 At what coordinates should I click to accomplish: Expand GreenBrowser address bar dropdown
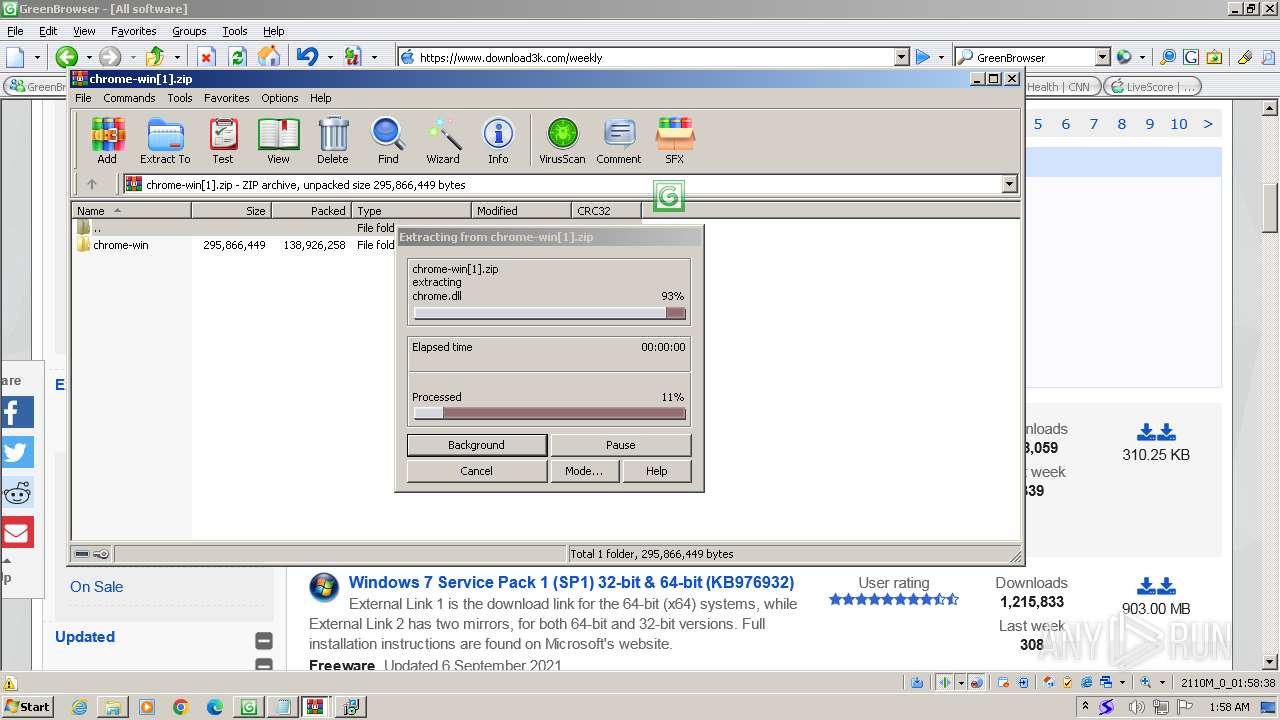(901, 57)
